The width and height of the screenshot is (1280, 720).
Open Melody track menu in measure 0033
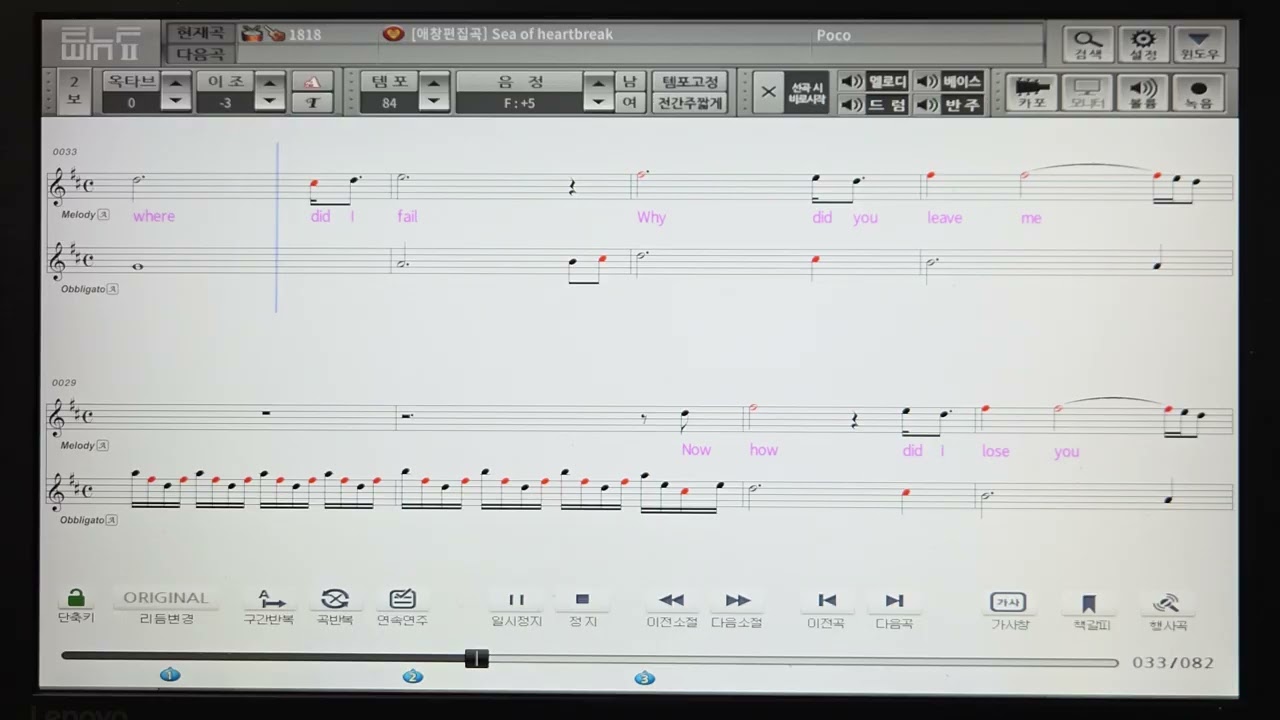[104, 214]
